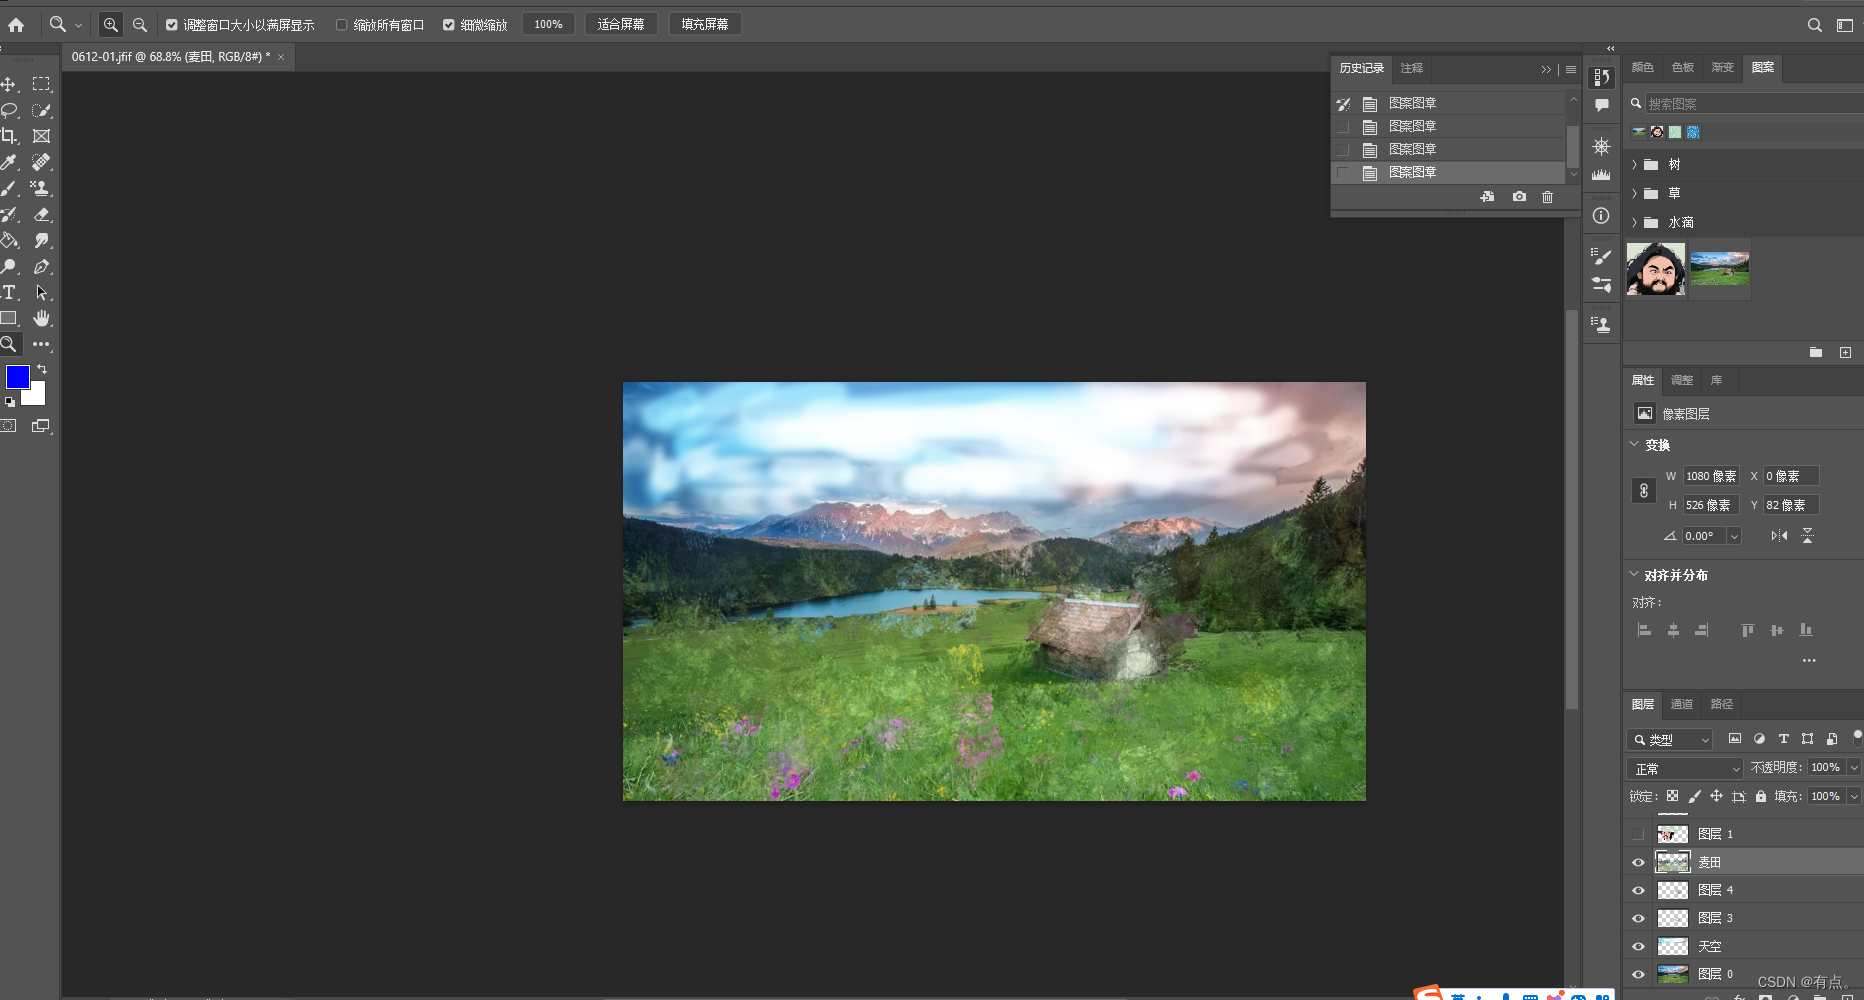Show the hidden 图层 1 layer
The image size is (1864, 1000).
pos(1638,834)
